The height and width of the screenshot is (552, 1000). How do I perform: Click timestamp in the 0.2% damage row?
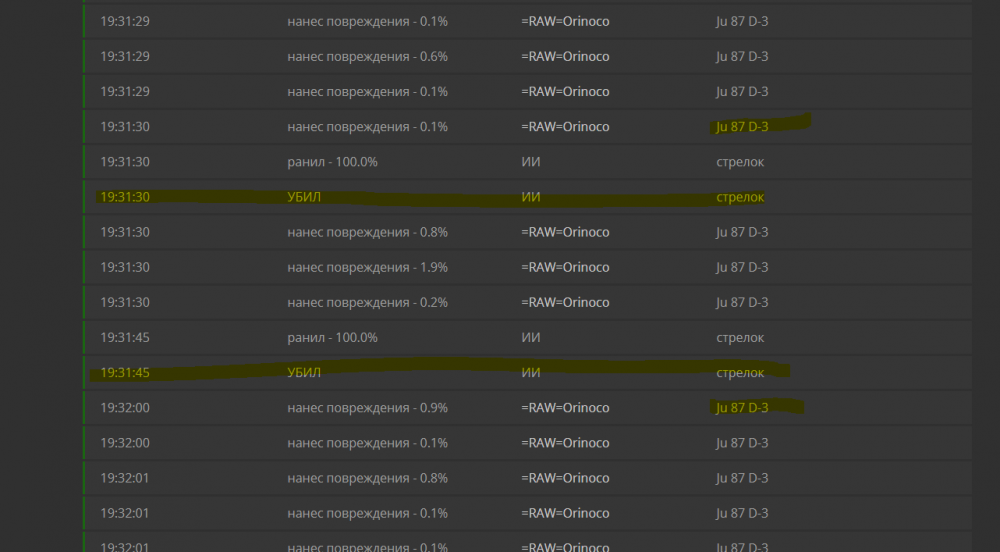tap(125, 302)
